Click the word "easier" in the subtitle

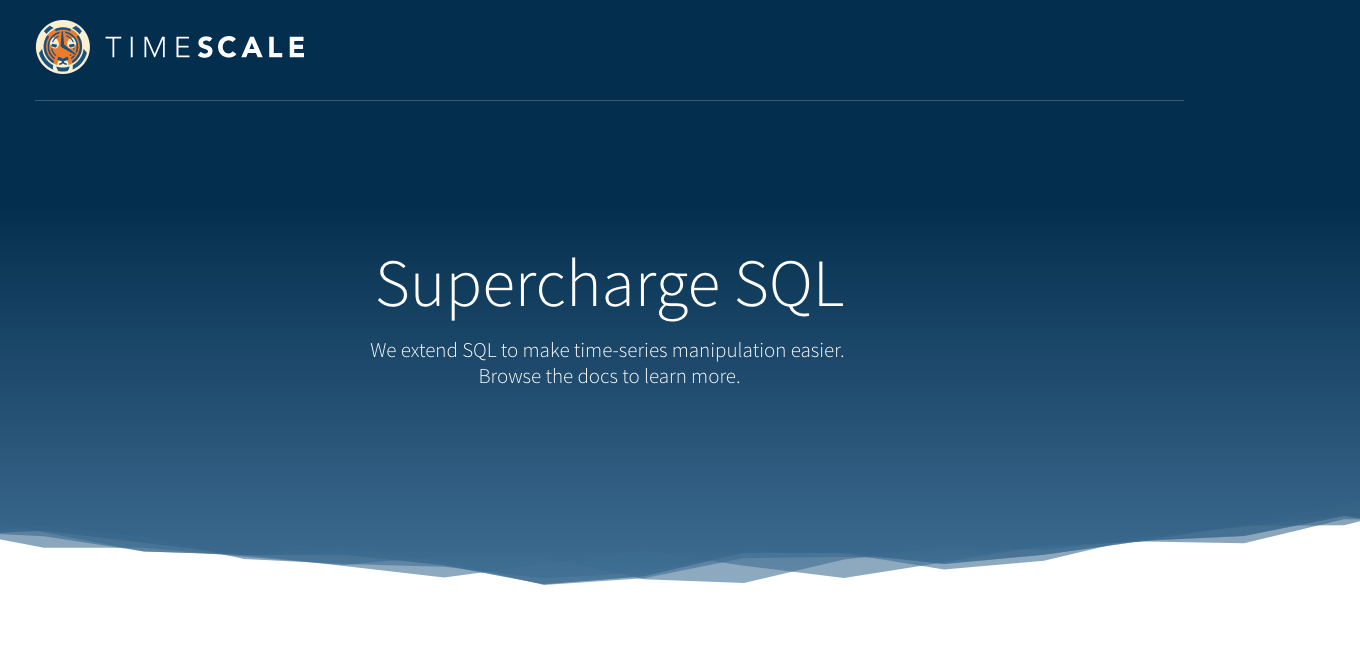point(816,350)
